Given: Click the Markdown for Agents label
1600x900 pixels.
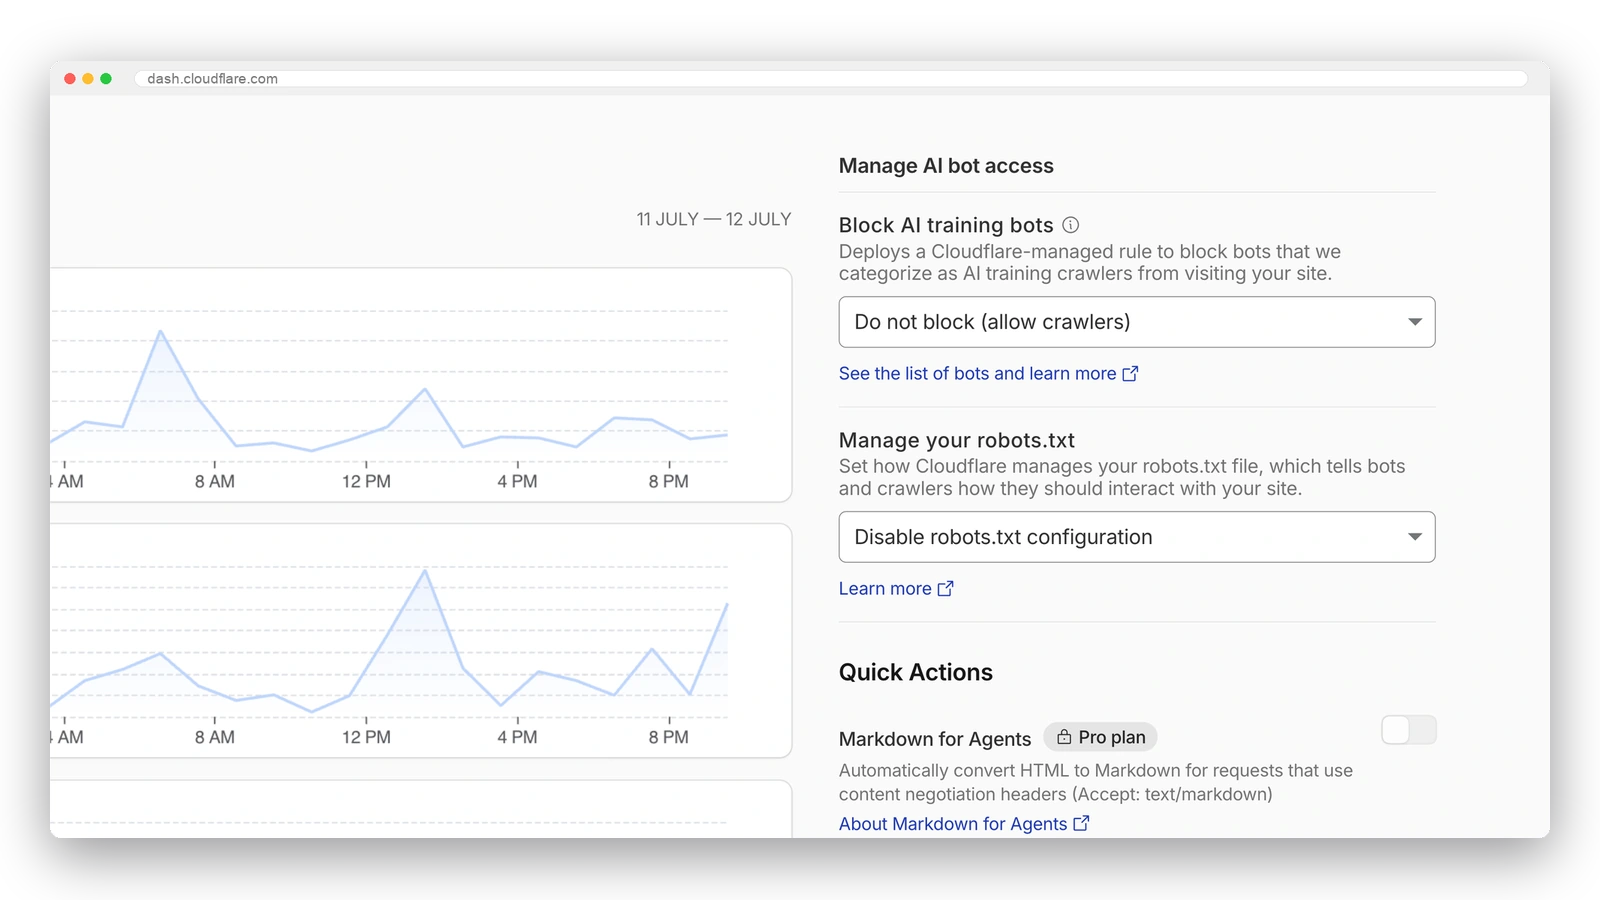Looking at the screenshot, I should tap(935, 739).
